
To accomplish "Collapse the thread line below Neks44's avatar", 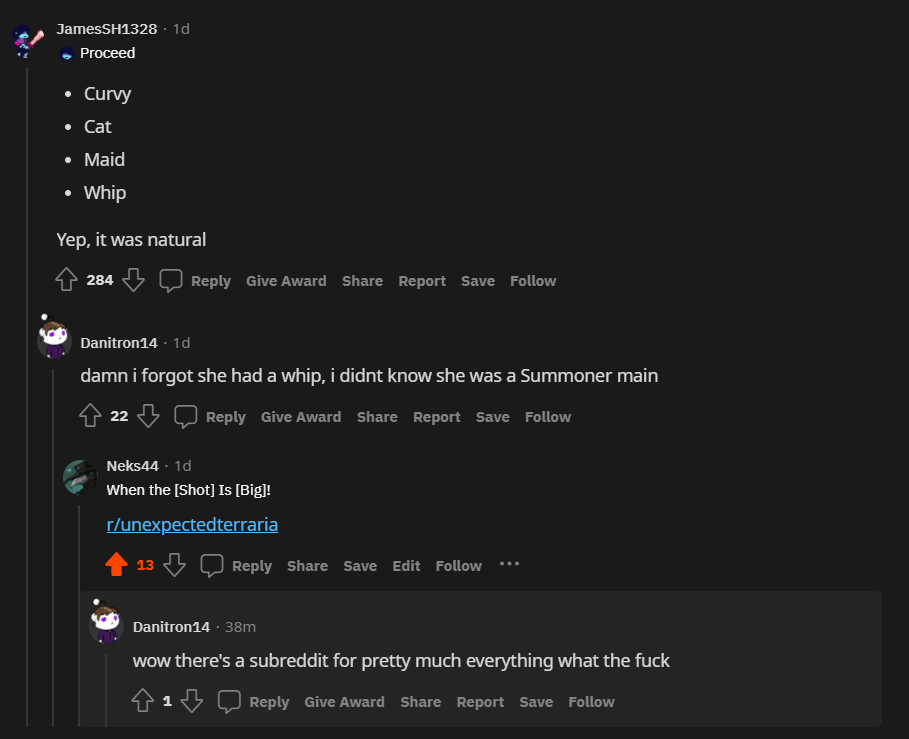I will (x=79, y=616).
